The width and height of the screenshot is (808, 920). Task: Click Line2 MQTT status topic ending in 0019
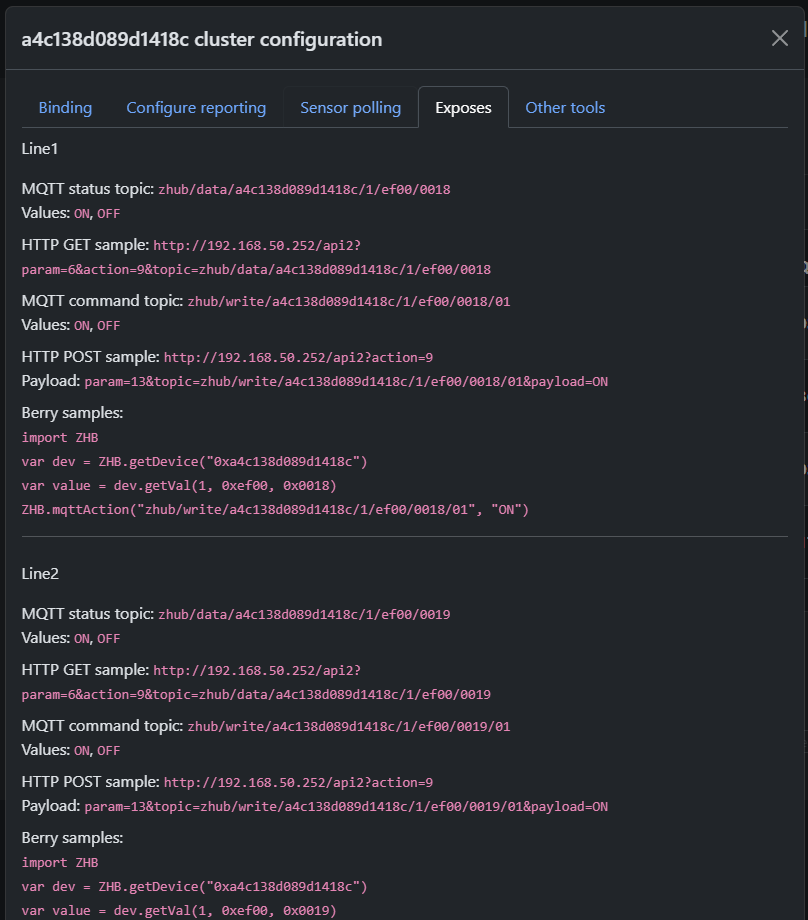pos(304,614)
